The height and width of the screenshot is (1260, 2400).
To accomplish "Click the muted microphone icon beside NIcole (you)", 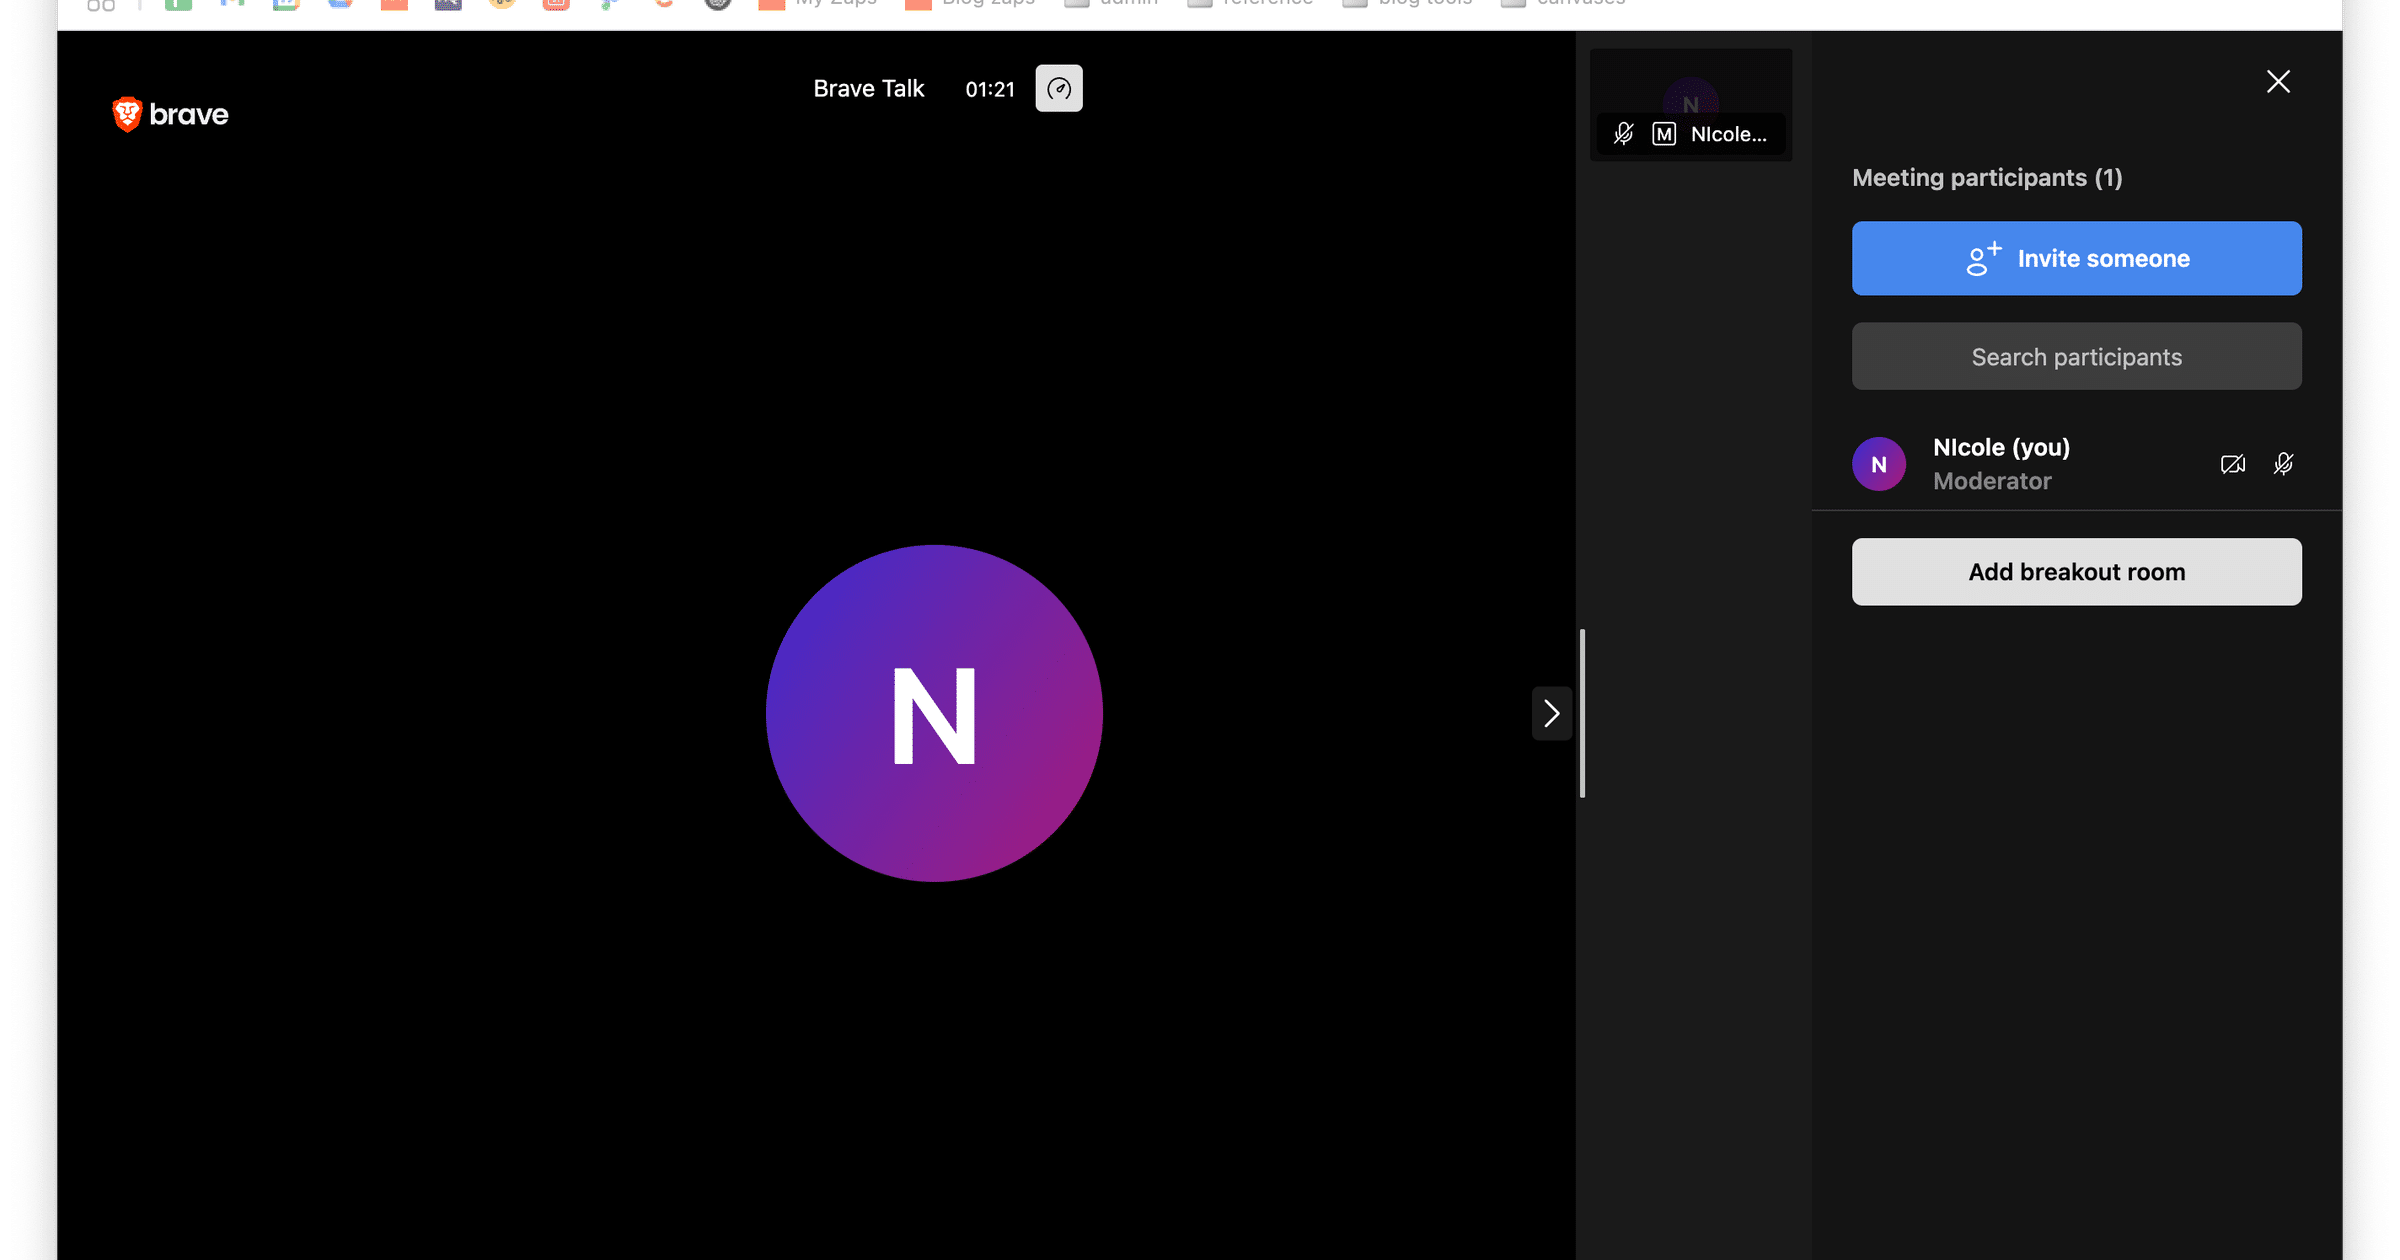I will tap(2284, 464).
